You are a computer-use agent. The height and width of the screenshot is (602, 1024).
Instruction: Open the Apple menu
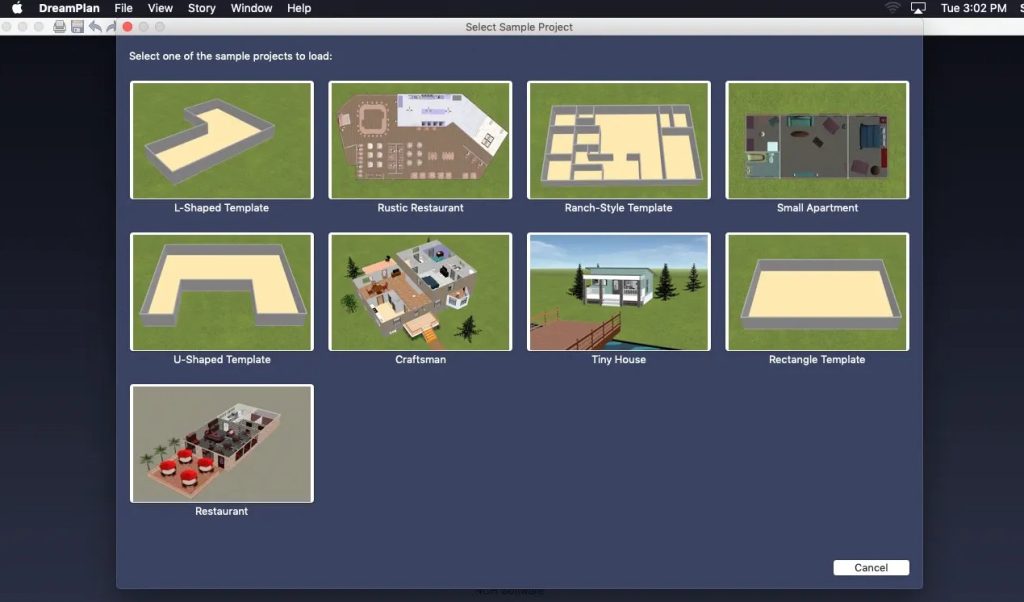pos(15,8)
